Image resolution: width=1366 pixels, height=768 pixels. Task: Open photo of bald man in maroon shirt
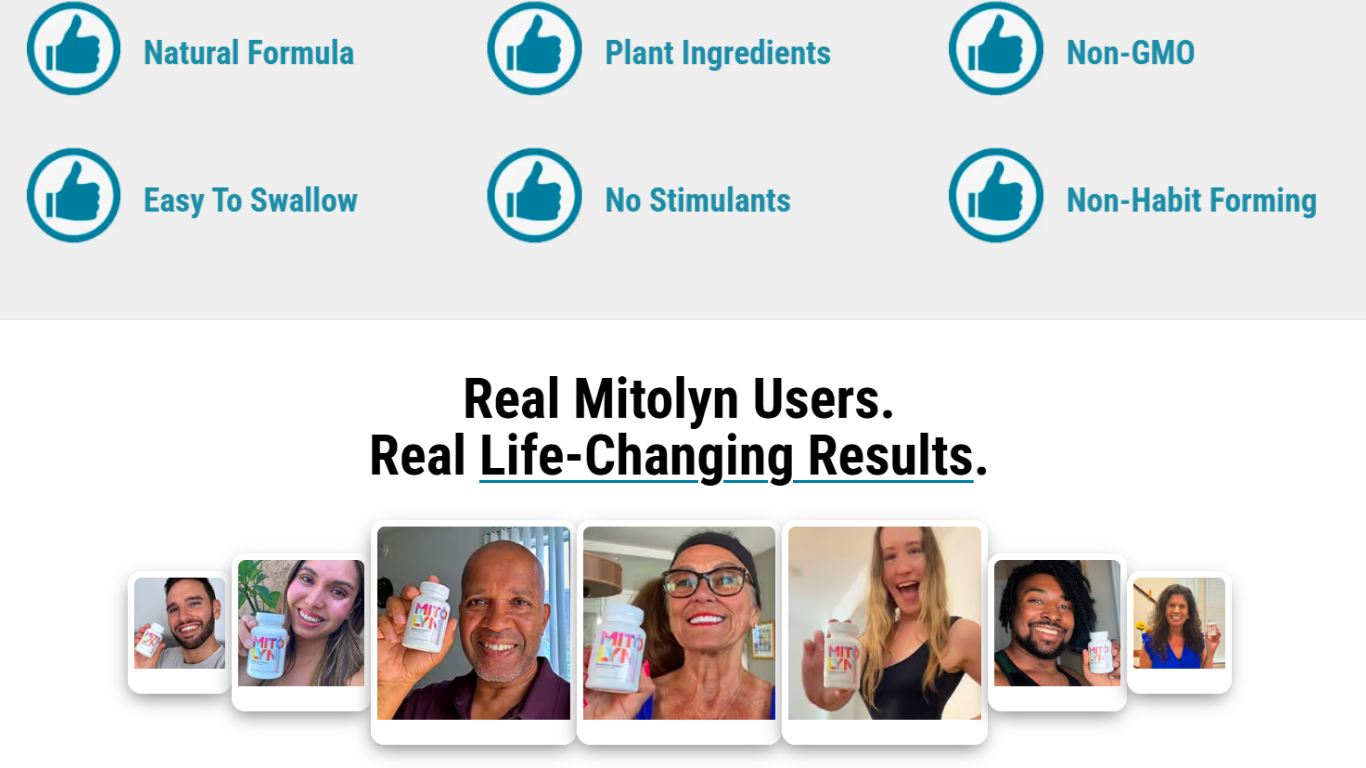474,632
